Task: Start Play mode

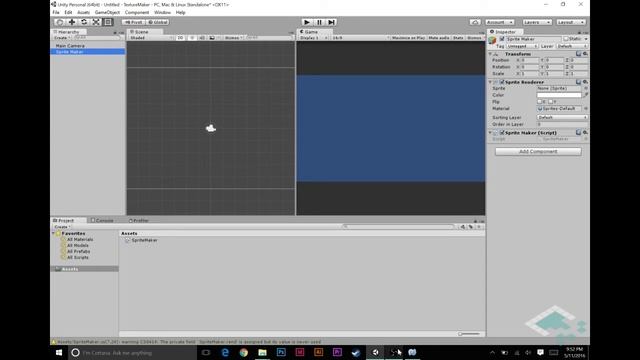Action: (307, 22)
